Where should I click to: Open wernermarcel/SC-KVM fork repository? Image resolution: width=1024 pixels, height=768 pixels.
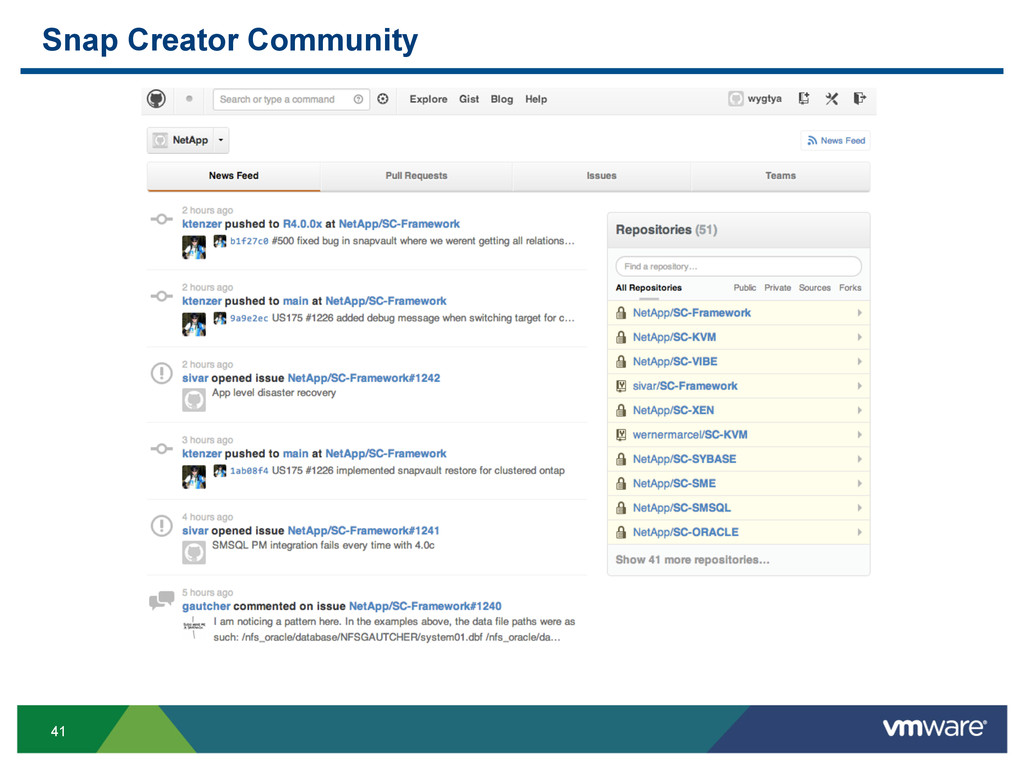tap(739, 434)
